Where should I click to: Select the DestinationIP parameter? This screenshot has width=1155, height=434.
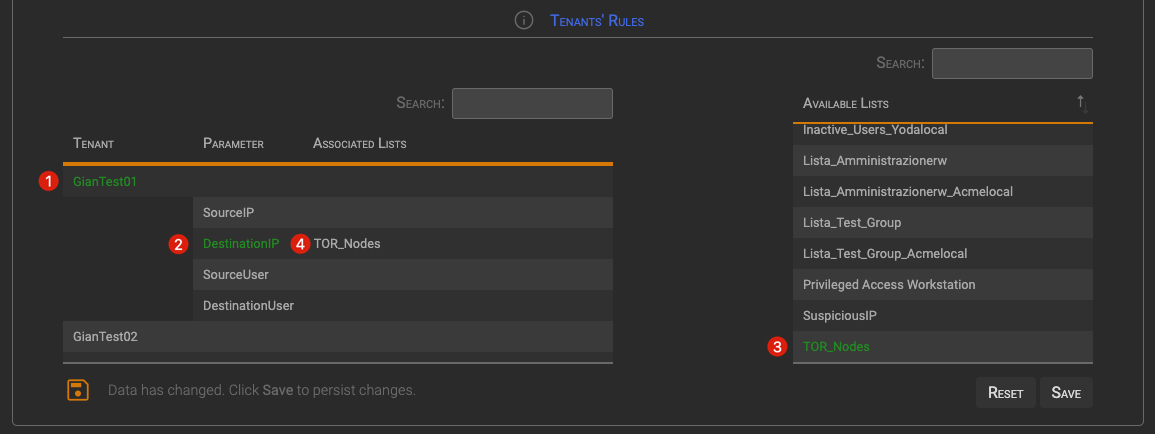point(241,244)
